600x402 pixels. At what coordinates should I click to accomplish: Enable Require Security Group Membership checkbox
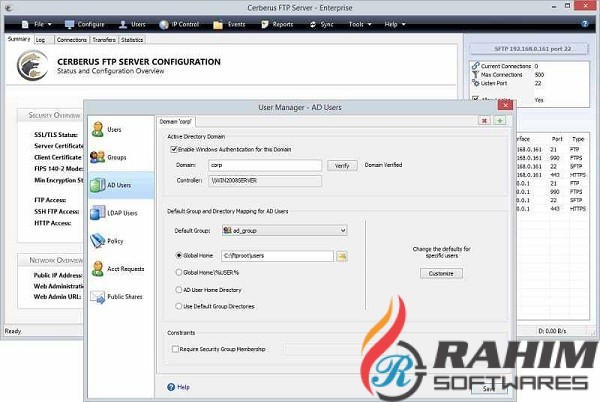coord(175,349)
